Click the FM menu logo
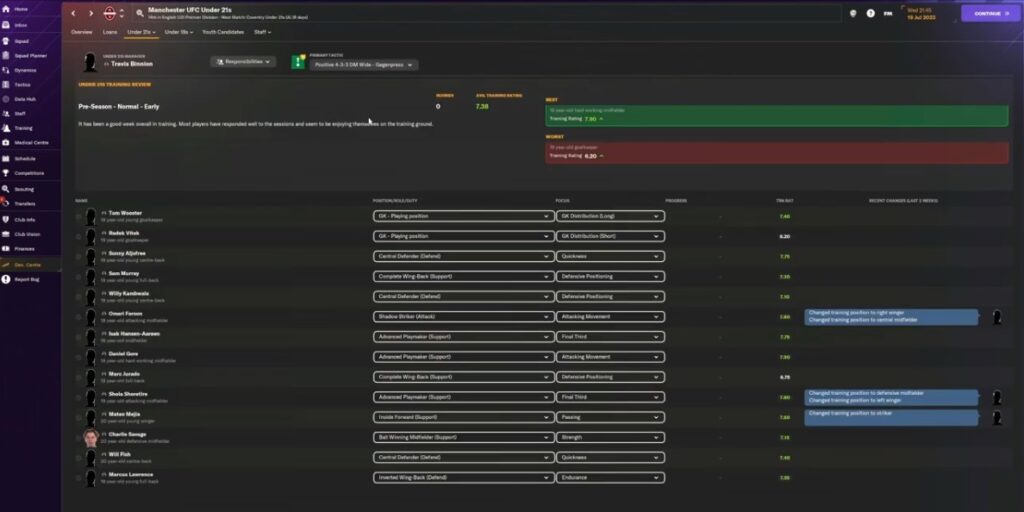 [x=888, y=13]
